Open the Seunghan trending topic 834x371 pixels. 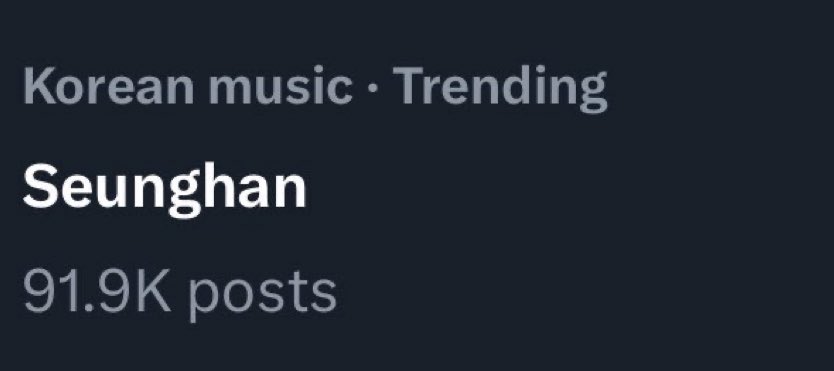(x=164, y=189)
